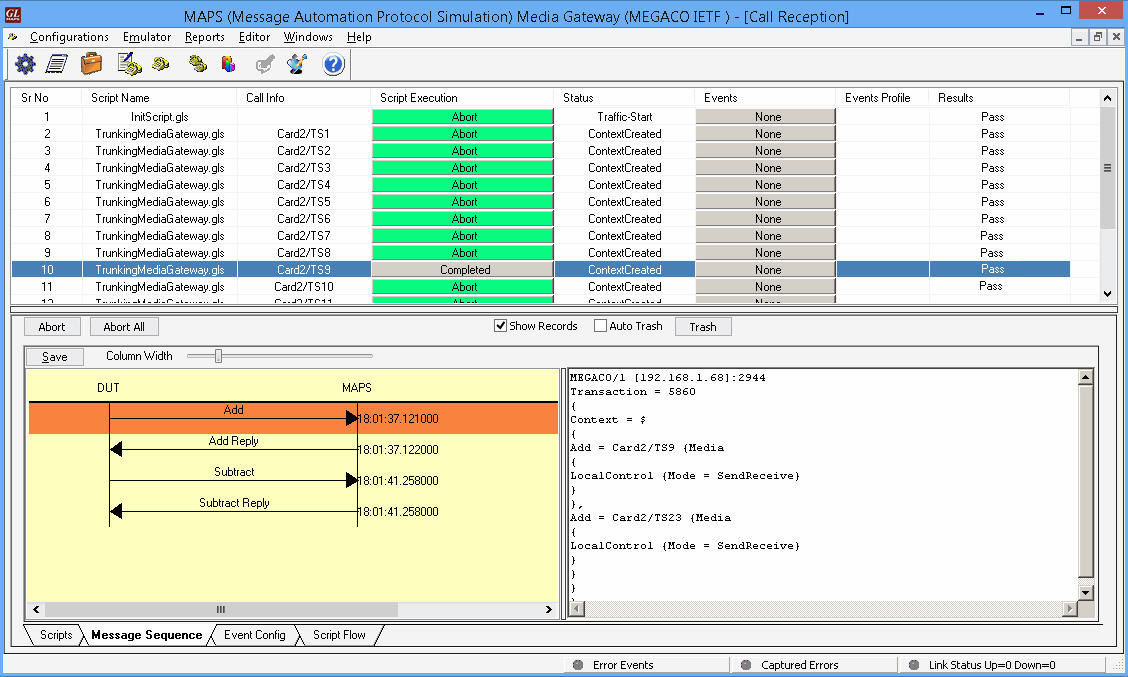Screen dimensions: 1128x677
Task: Click the Events None button for Card2/TS3
Action: (x=765, y=168)
